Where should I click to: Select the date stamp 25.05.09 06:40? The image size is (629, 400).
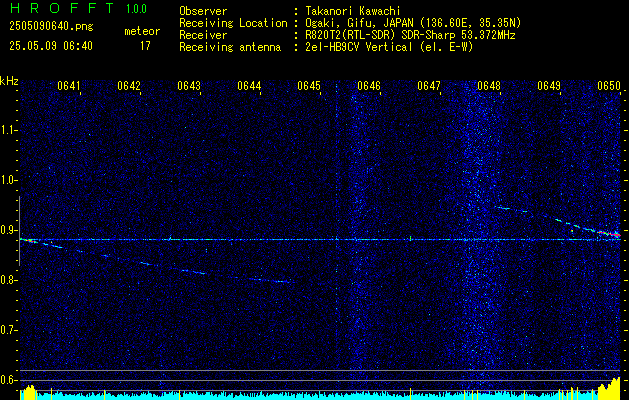coord(51,46)
